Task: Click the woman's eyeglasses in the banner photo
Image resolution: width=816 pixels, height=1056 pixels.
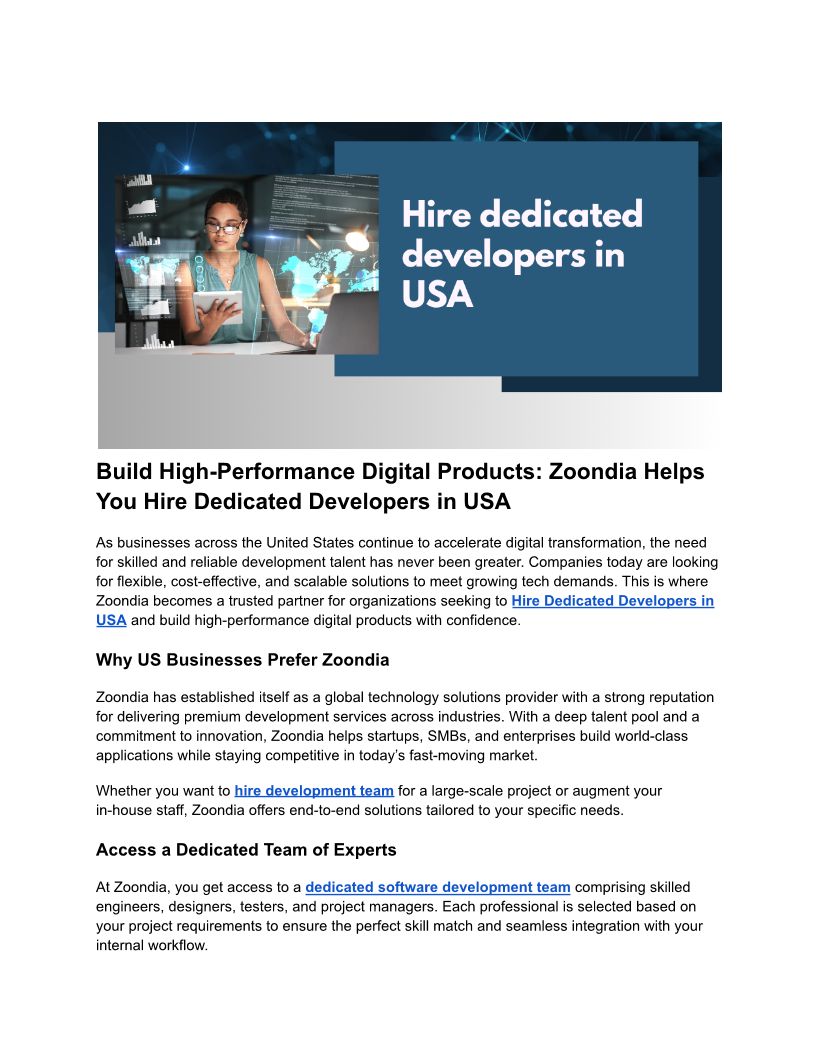Action: [229, 228]
